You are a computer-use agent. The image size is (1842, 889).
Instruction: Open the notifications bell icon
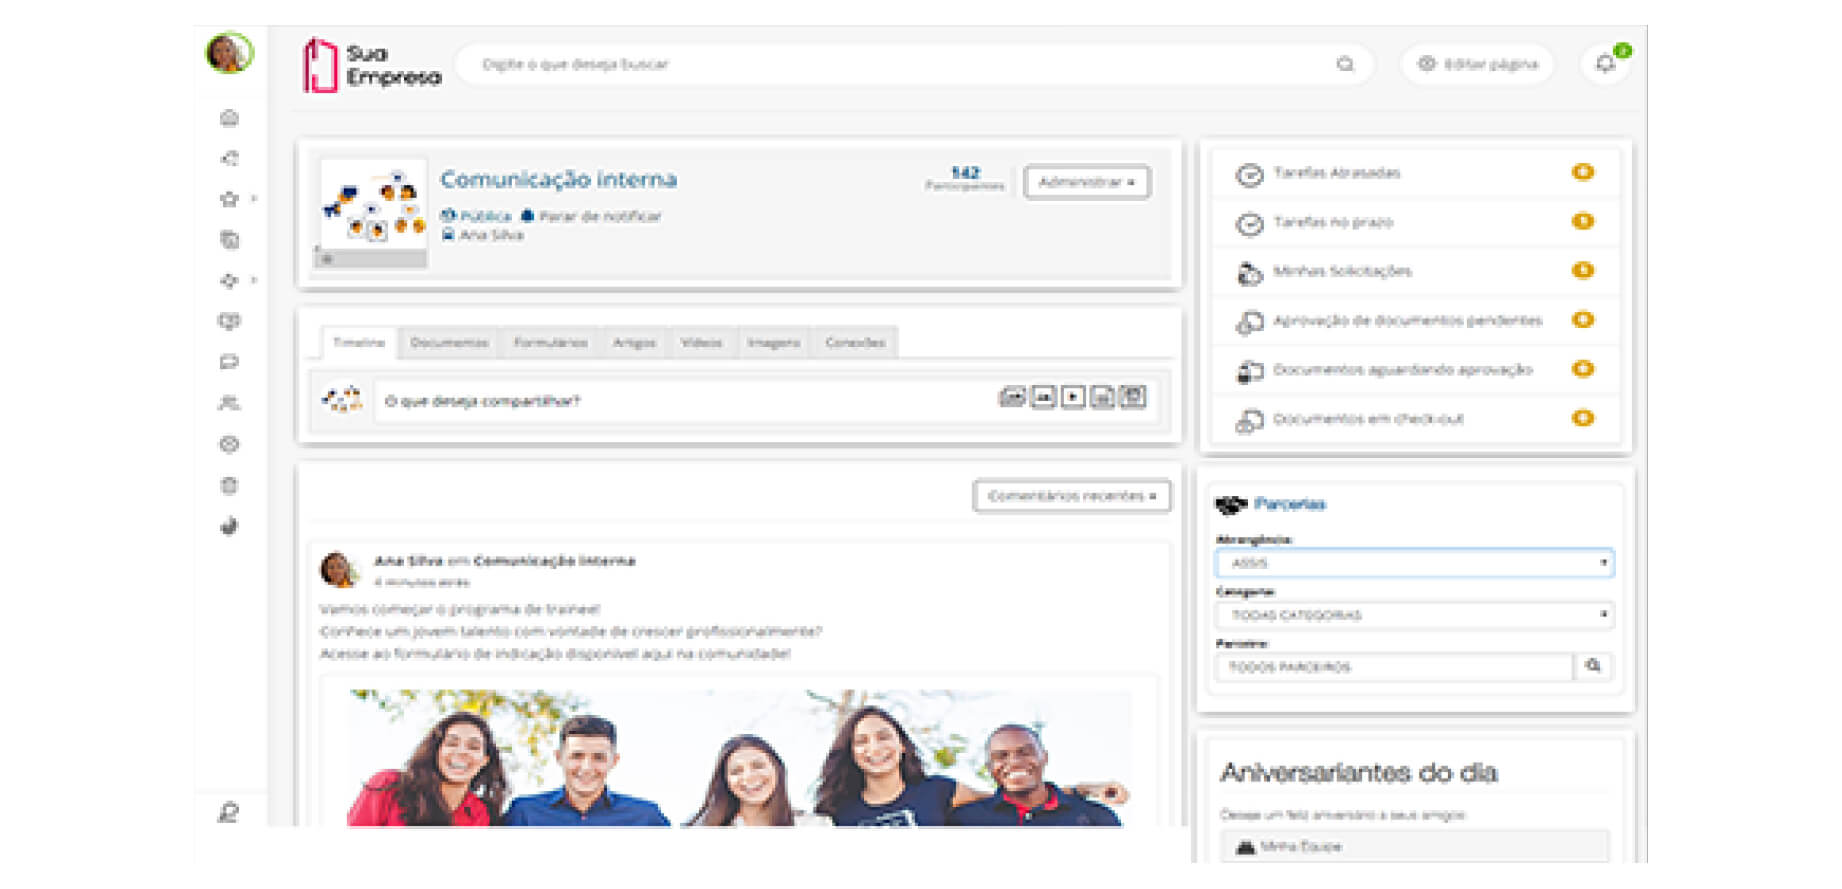pos(1605,64)
